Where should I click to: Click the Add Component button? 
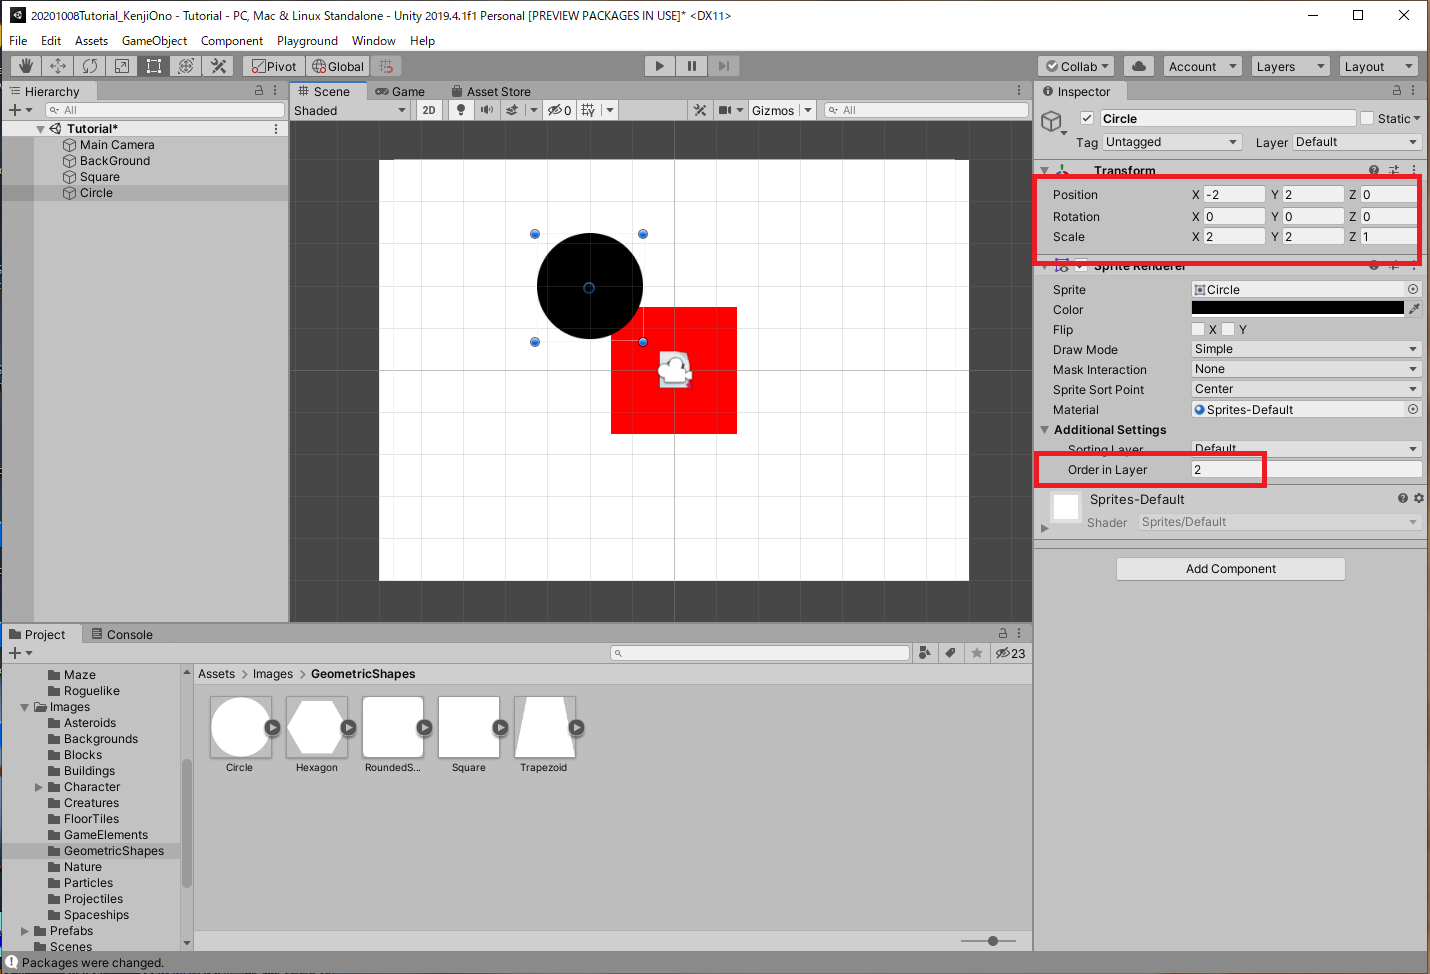pyautogui.click(x=1230, y=569)
